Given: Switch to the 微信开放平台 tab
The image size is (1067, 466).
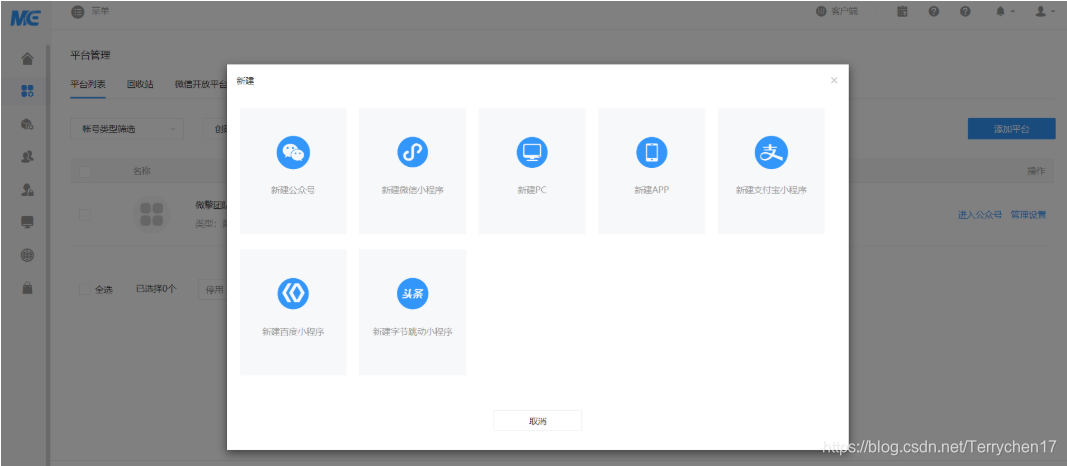Looking at the screenshot, I should click(x=200, y=84).
